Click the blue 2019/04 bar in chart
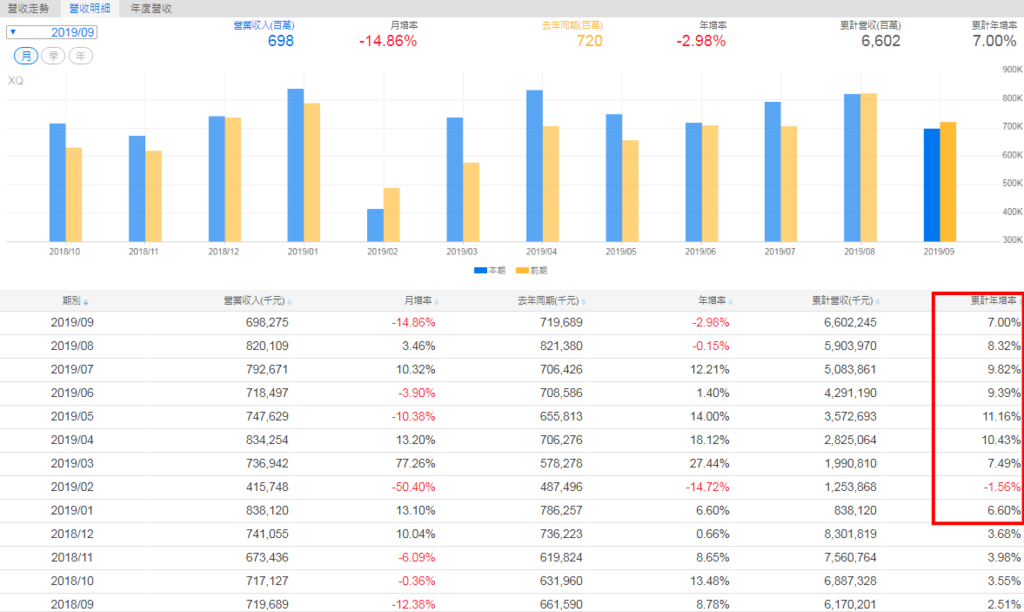Viewport: 1024px width, 612px height. pos(534,166)
